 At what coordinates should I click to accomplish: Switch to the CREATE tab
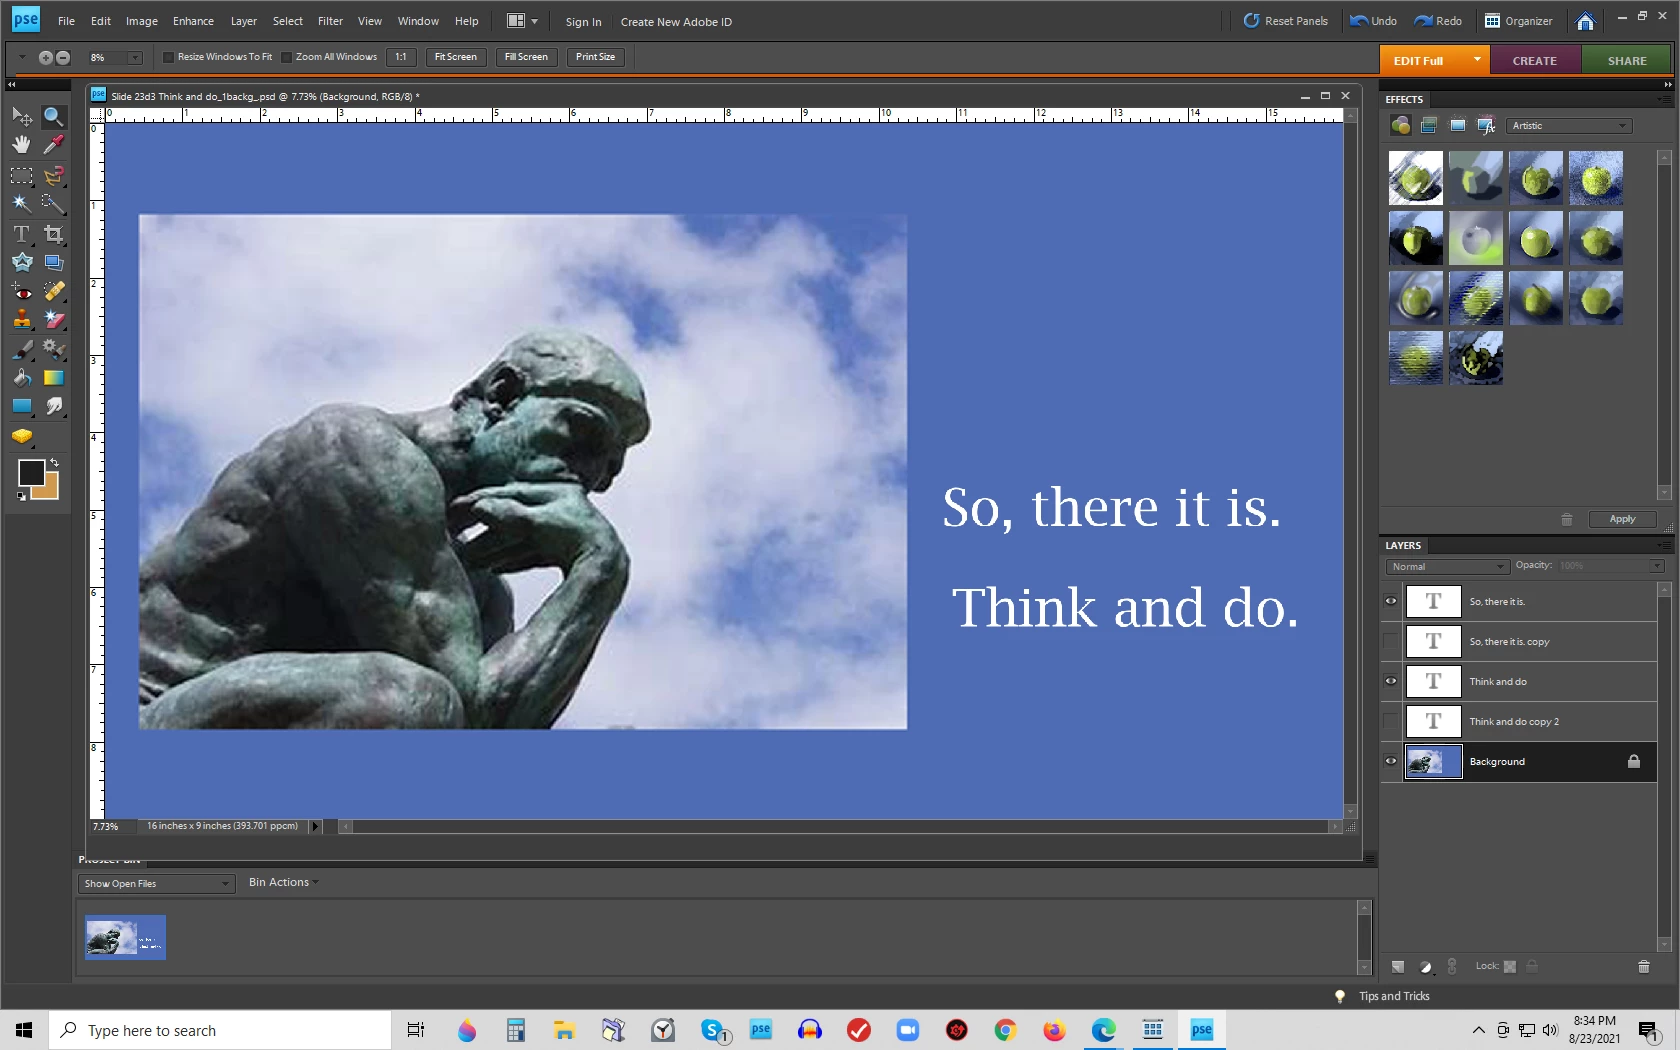pos(1535,61)
